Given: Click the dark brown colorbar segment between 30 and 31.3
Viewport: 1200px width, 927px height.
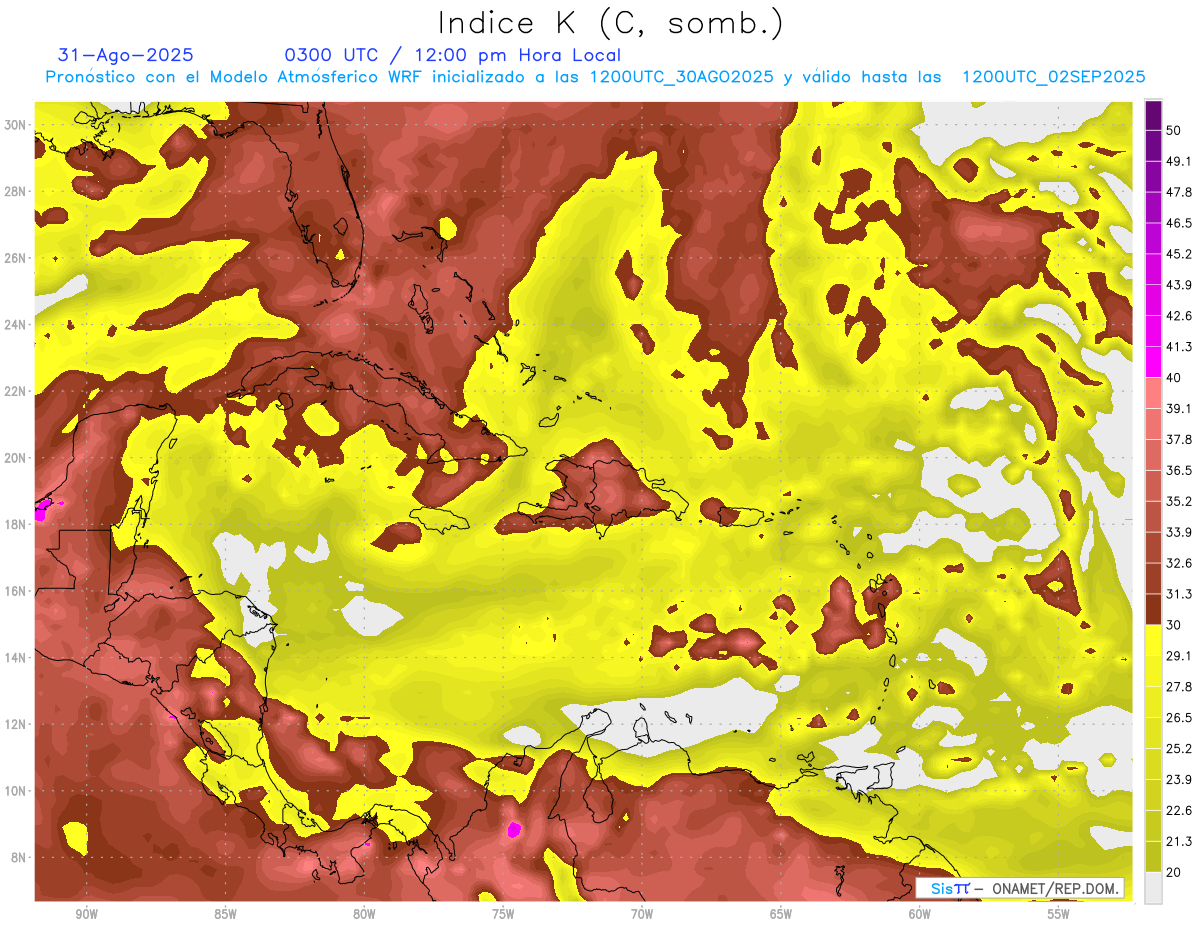Looking at the screenshot, I should [1153, 609].
